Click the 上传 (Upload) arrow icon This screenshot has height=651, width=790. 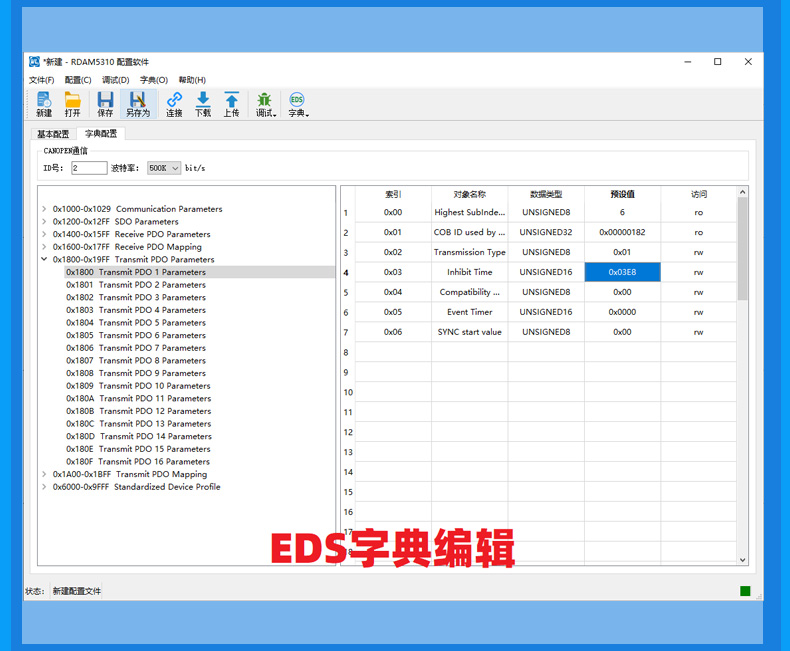point(231,104)
